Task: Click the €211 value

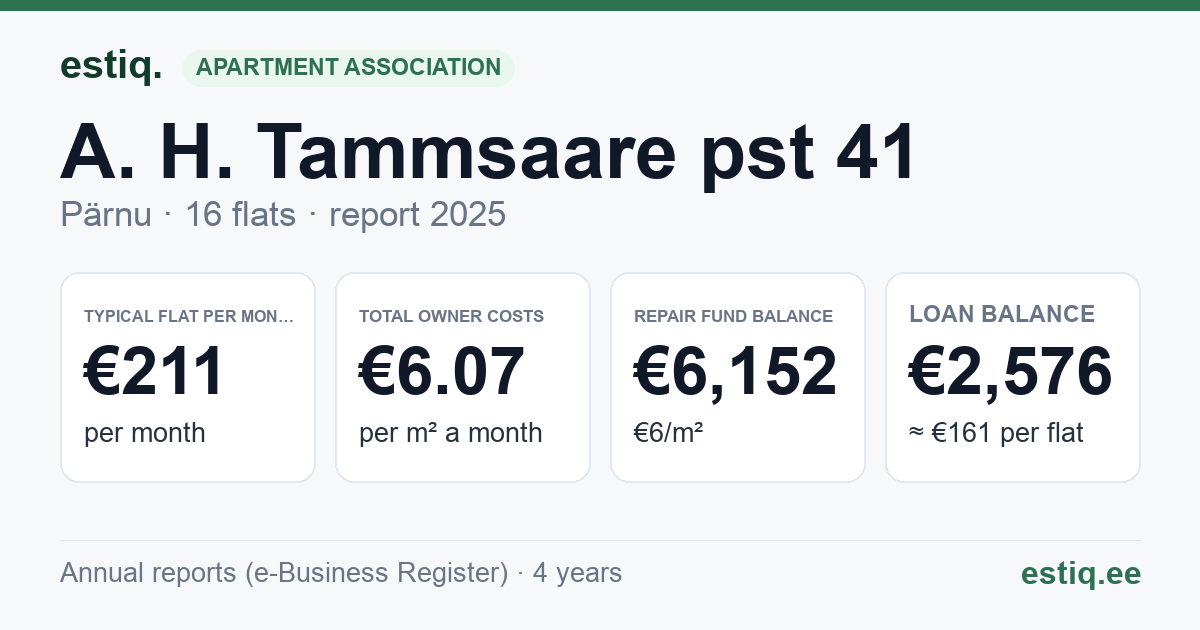Action: (x=154, y=372)
